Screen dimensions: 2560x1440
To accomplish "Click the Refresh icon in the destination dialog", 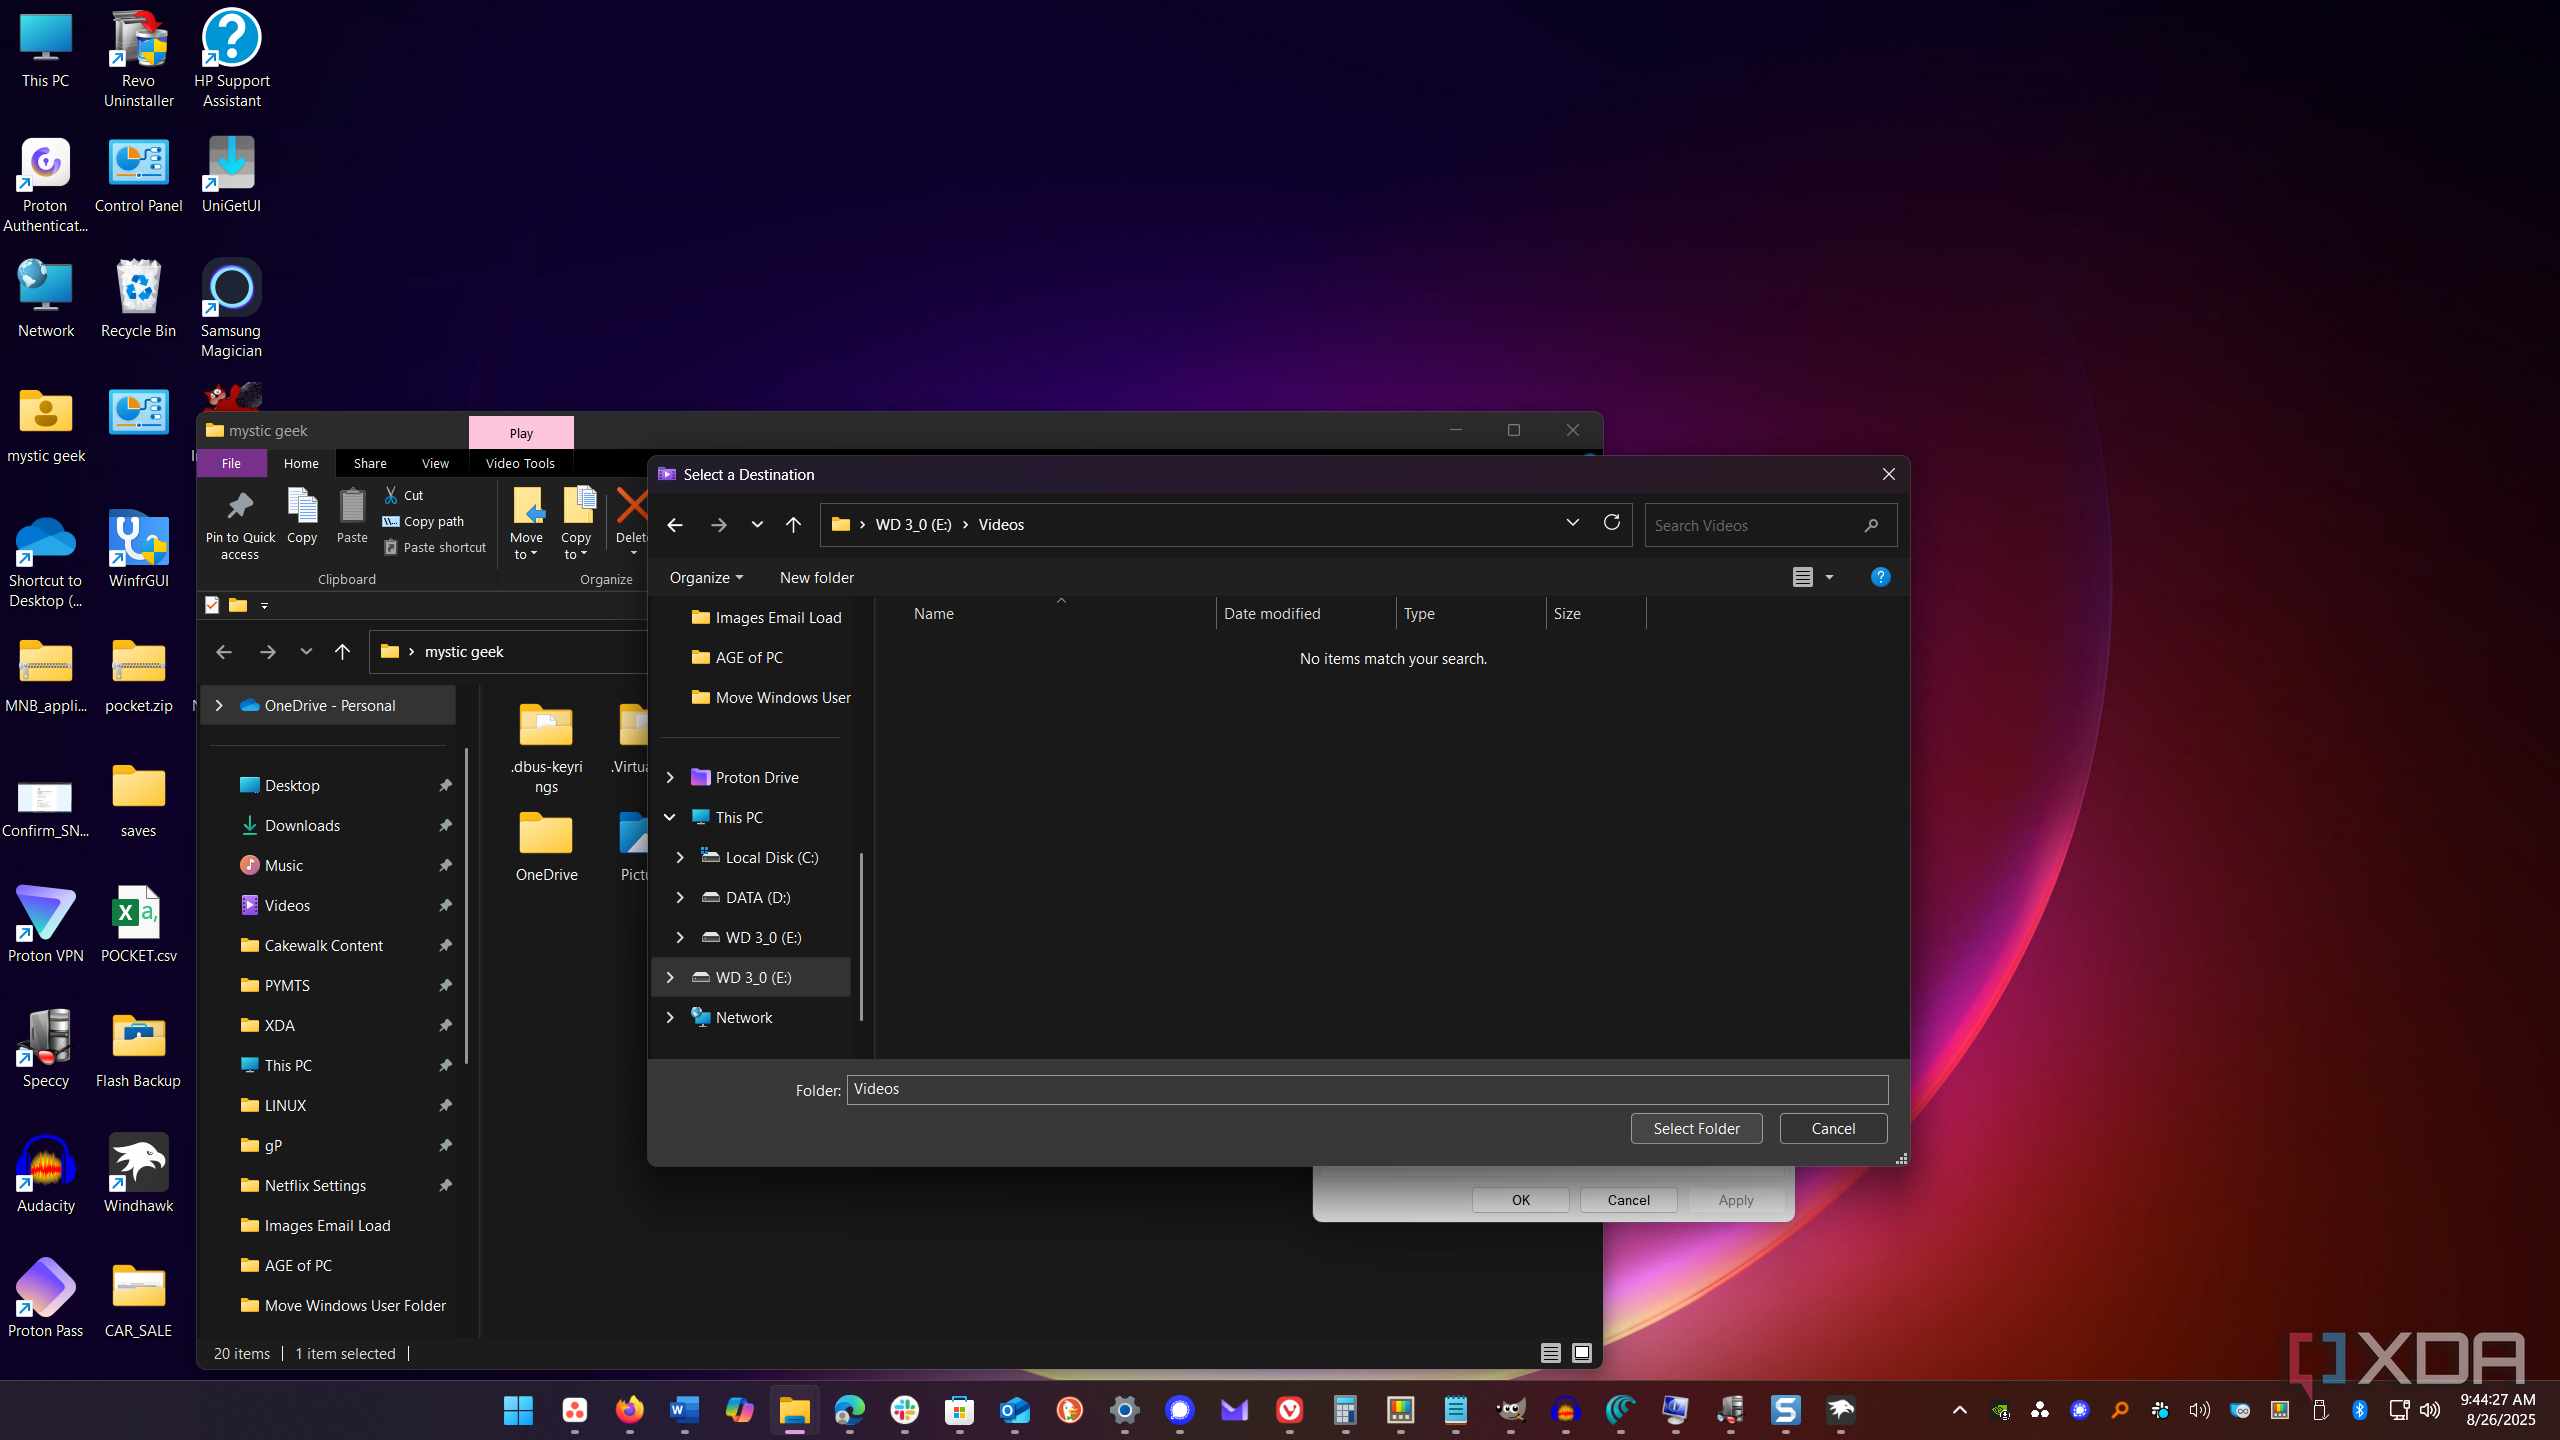I will (x=1611, y=523).
